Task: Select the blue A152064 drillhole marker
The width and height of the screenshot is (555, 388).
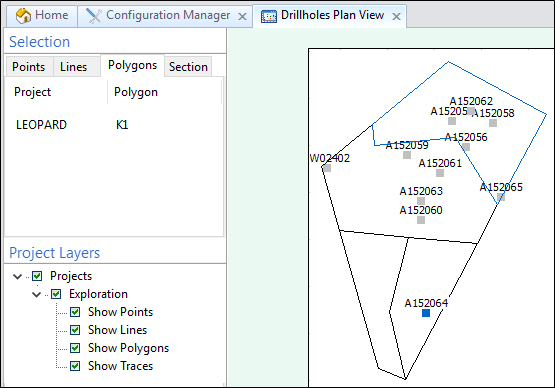Action: 426,313
